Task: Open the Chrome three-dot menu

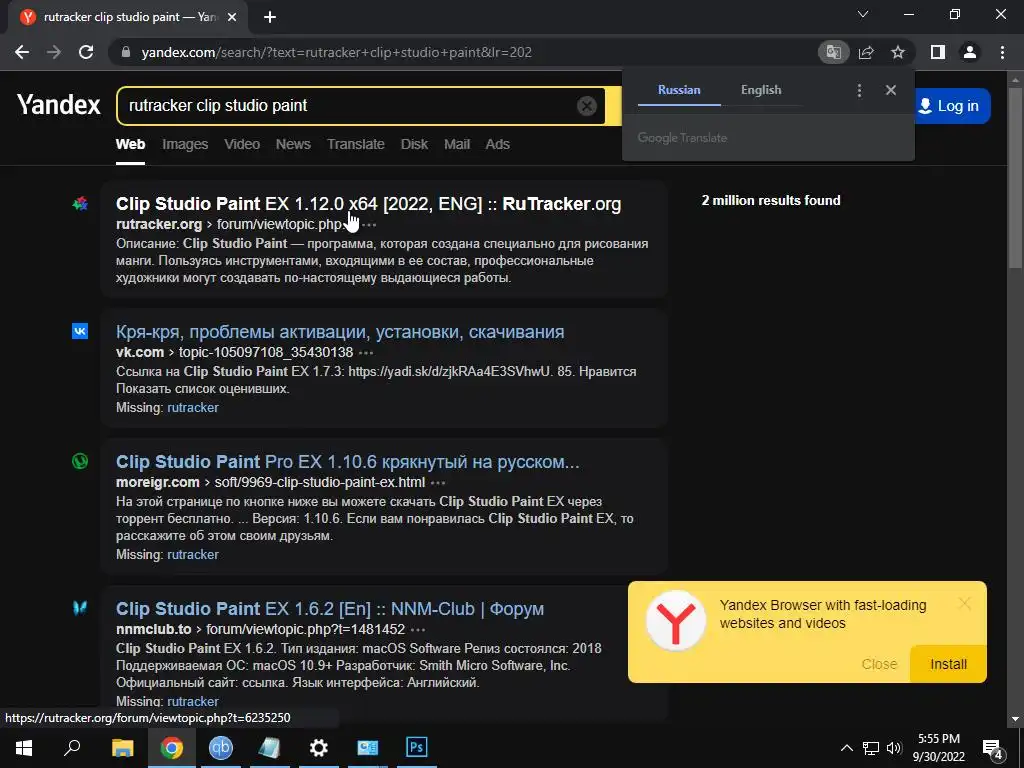Action: [1002, 52]
